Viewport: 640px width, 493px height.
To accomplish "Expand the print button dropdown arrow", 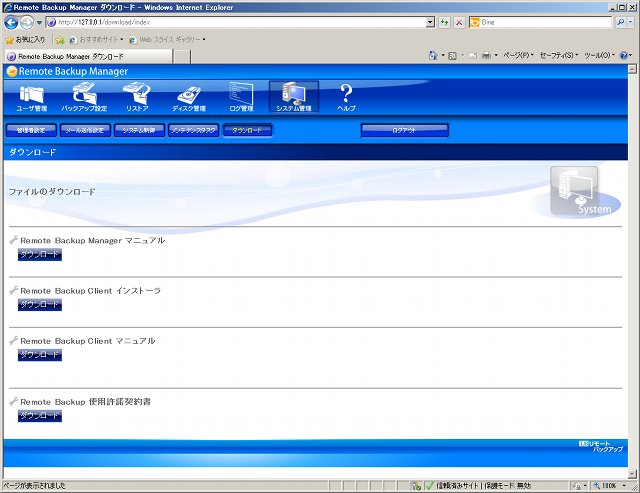I will click(496, 56).
